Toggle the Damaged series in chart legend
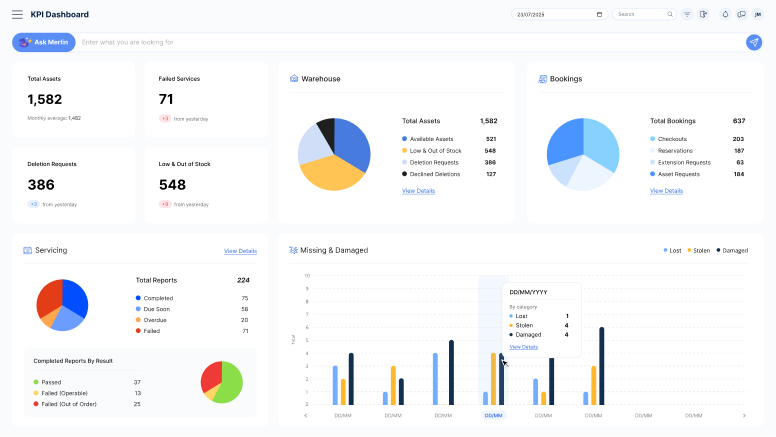 [x=731, y=250]
